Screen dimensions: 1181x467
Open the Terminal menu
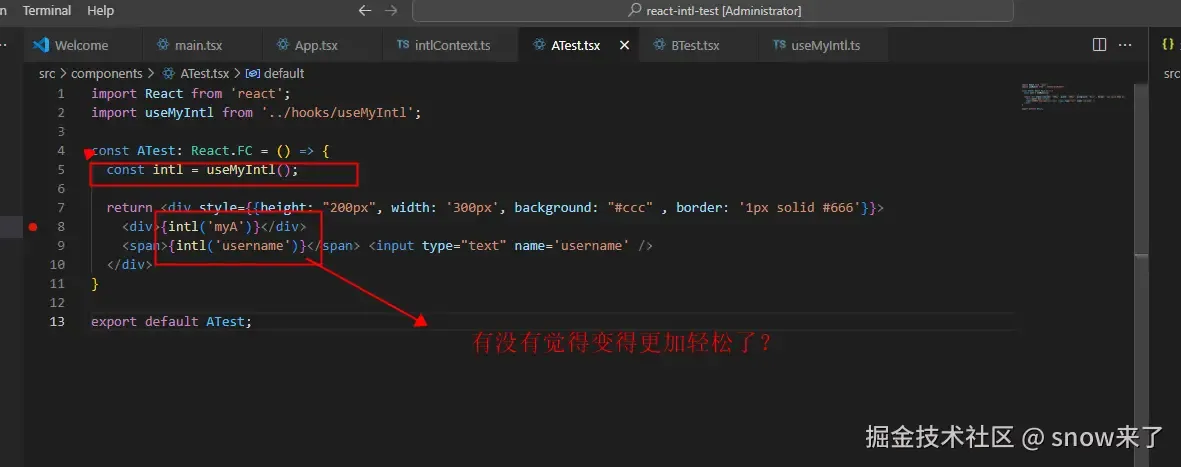pyautogui.click(x=47, y=11)
